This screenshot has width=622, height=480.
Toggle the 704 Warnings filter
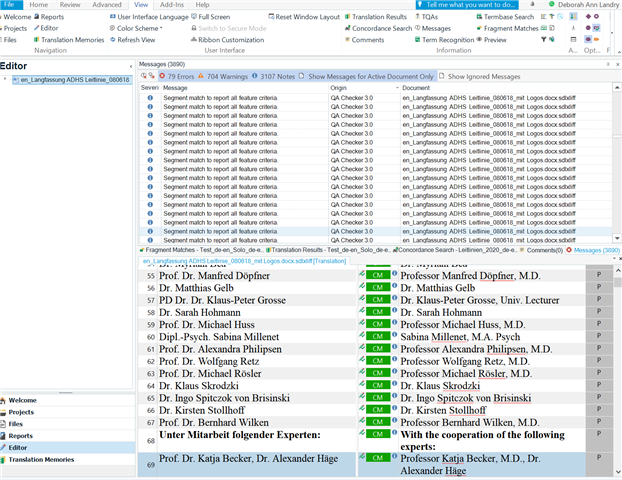point(223,76)
